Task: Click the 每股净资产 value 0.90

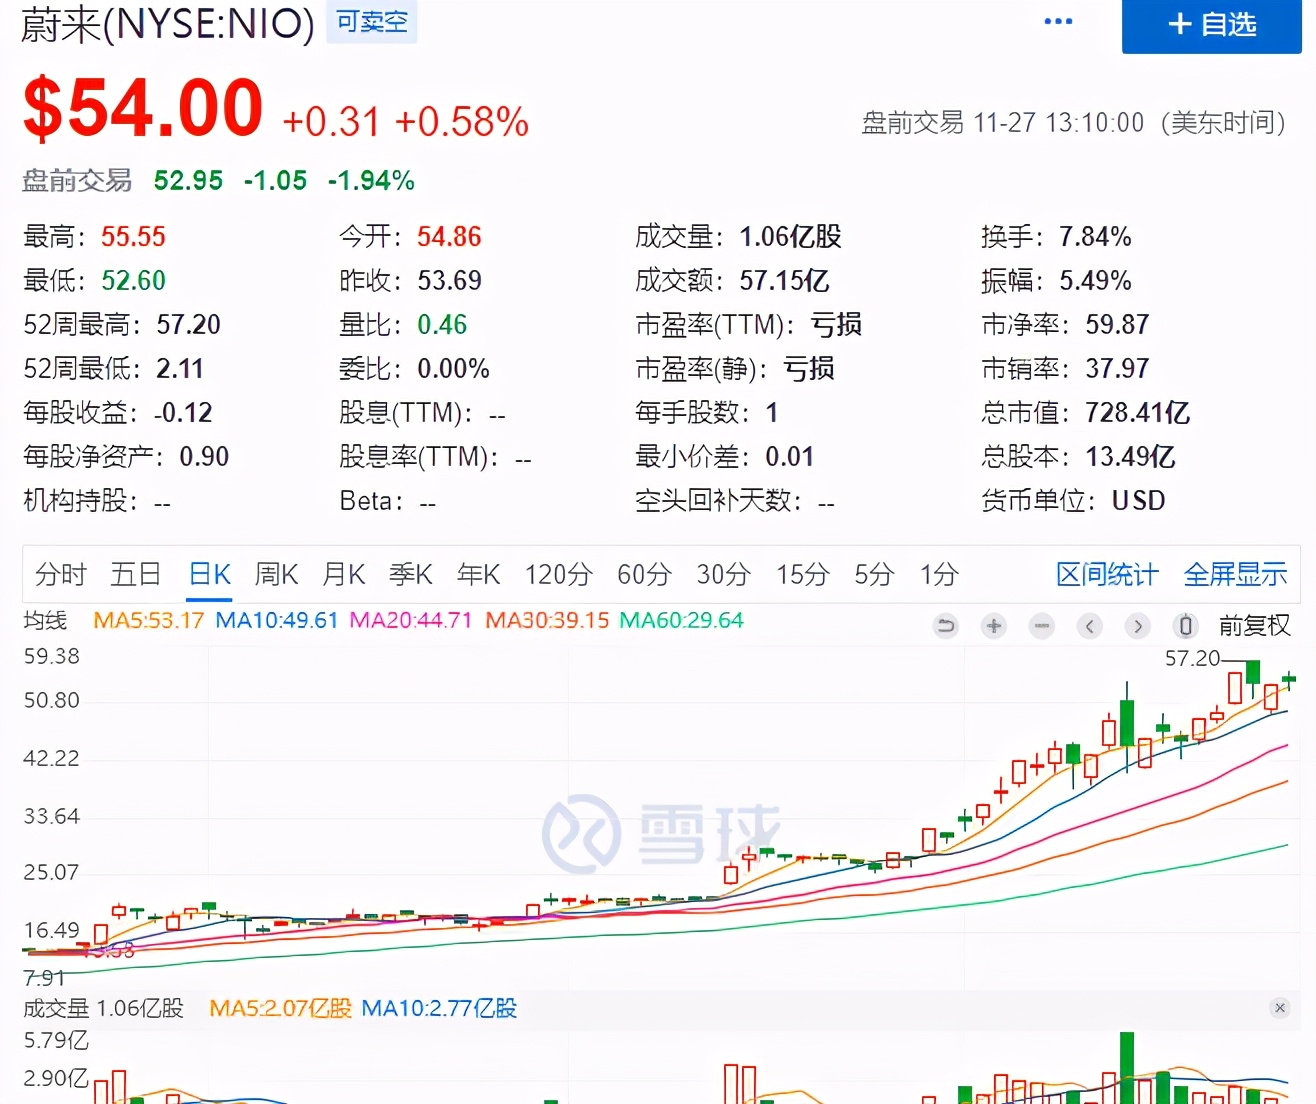Action: pyautogui.click(x=204, y=456)
